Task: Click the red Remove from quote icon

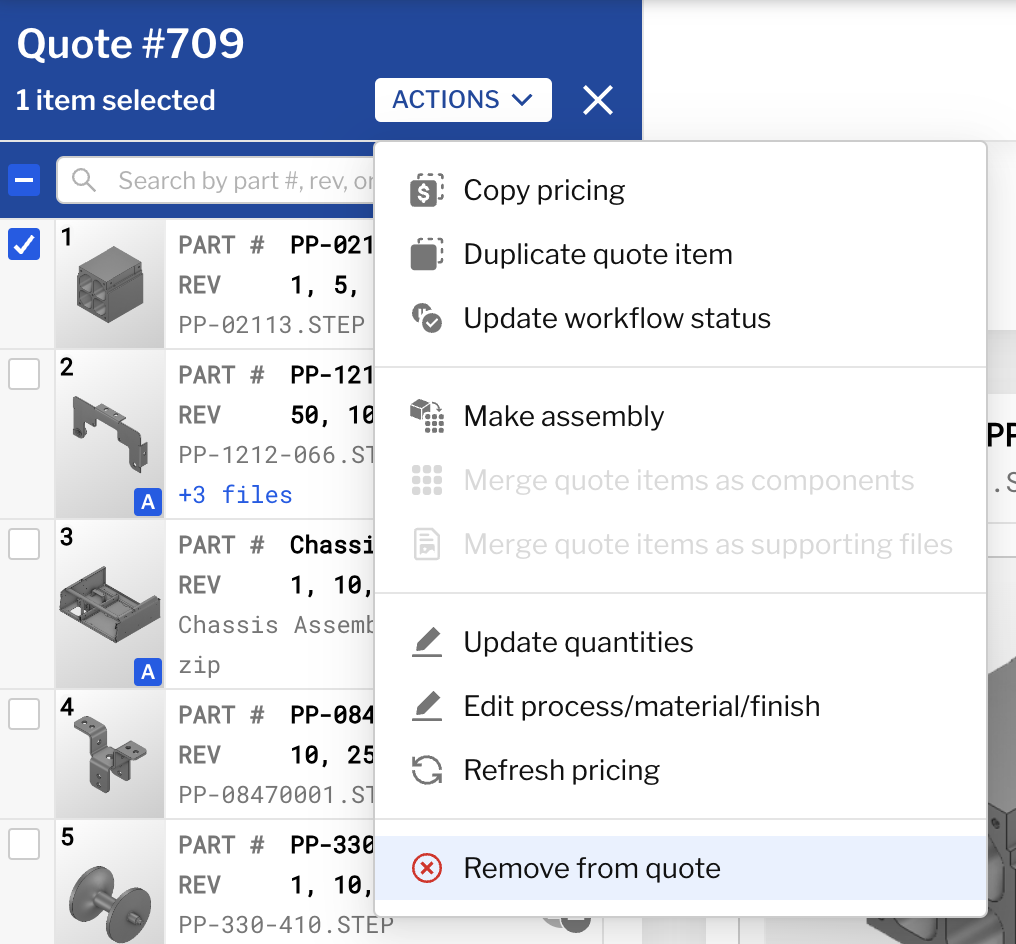Action: [x=427, y=868]
